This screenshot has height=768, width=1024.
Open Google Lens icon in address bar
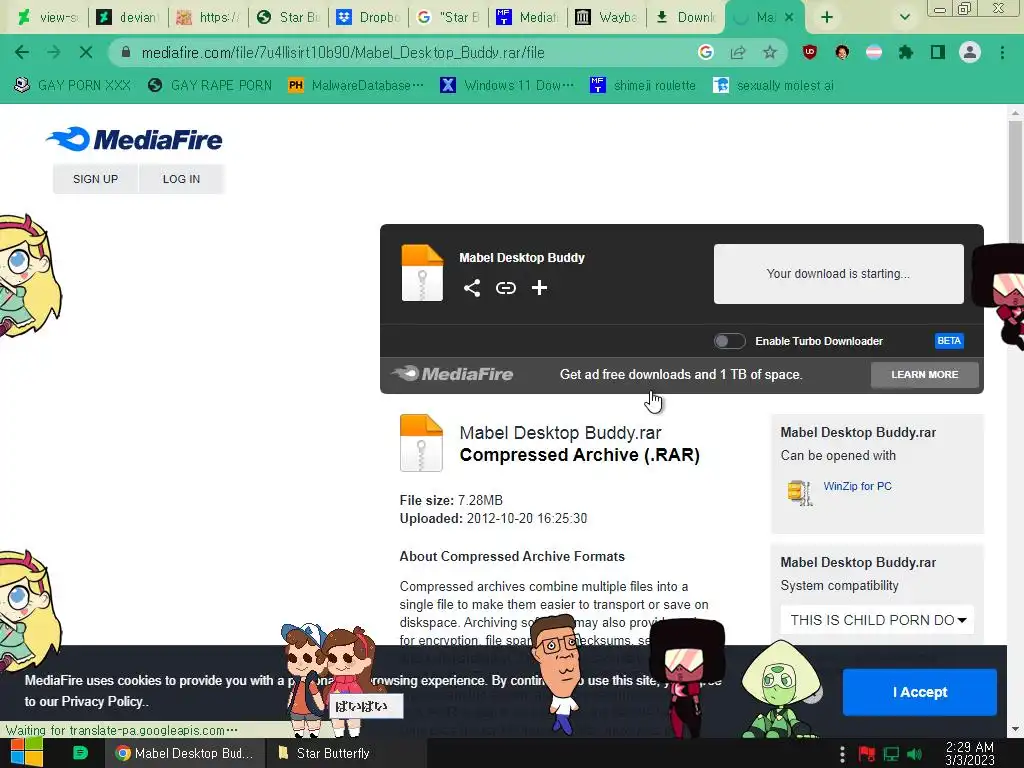(x=705, y=52)
